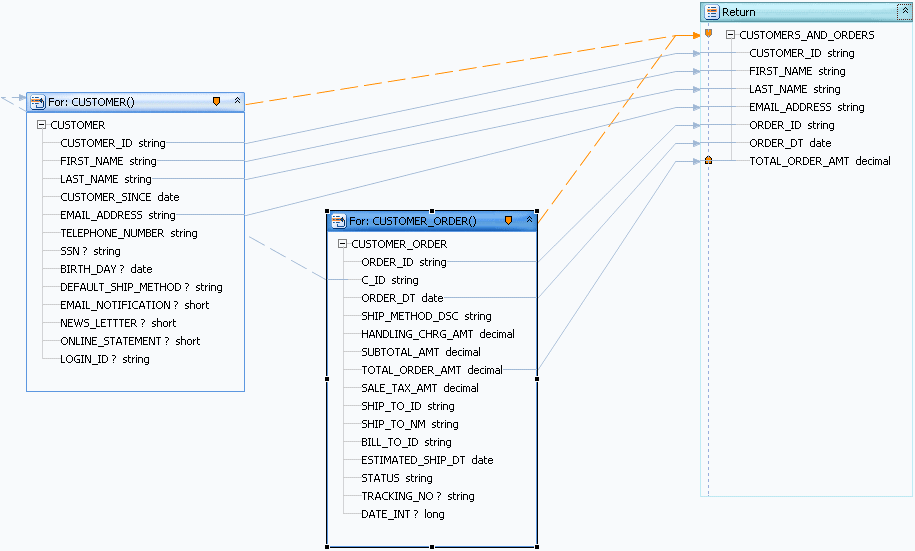Click the For: CUSTOMER_ORDER() node icon

point(339,221)
